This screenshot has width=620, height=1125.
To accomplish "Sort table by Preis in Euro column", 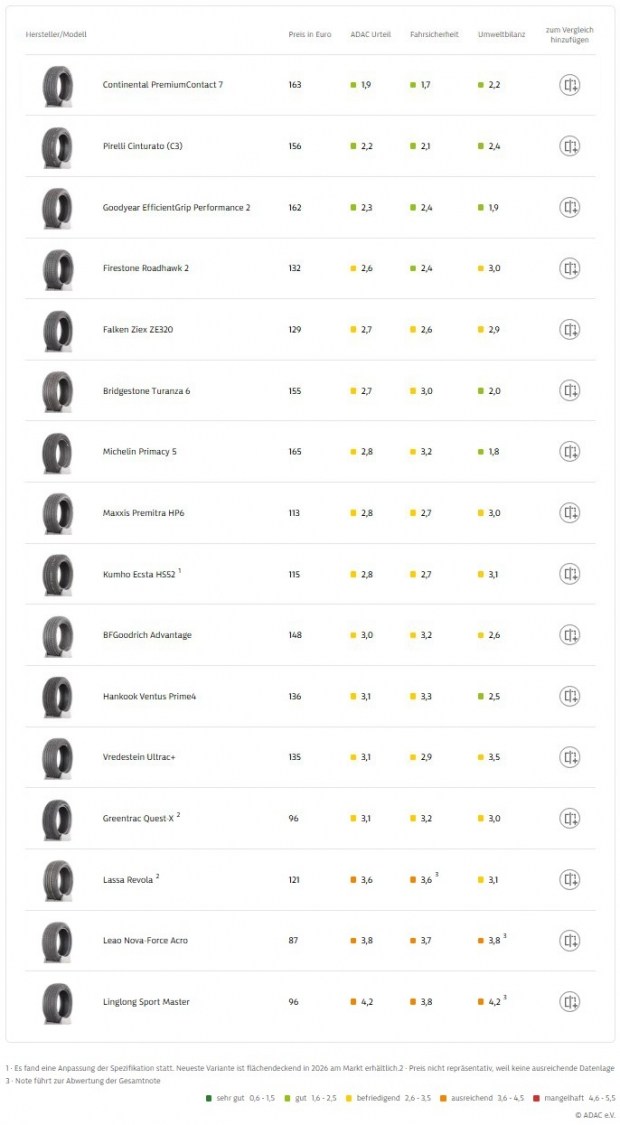I will pos(309,34).
